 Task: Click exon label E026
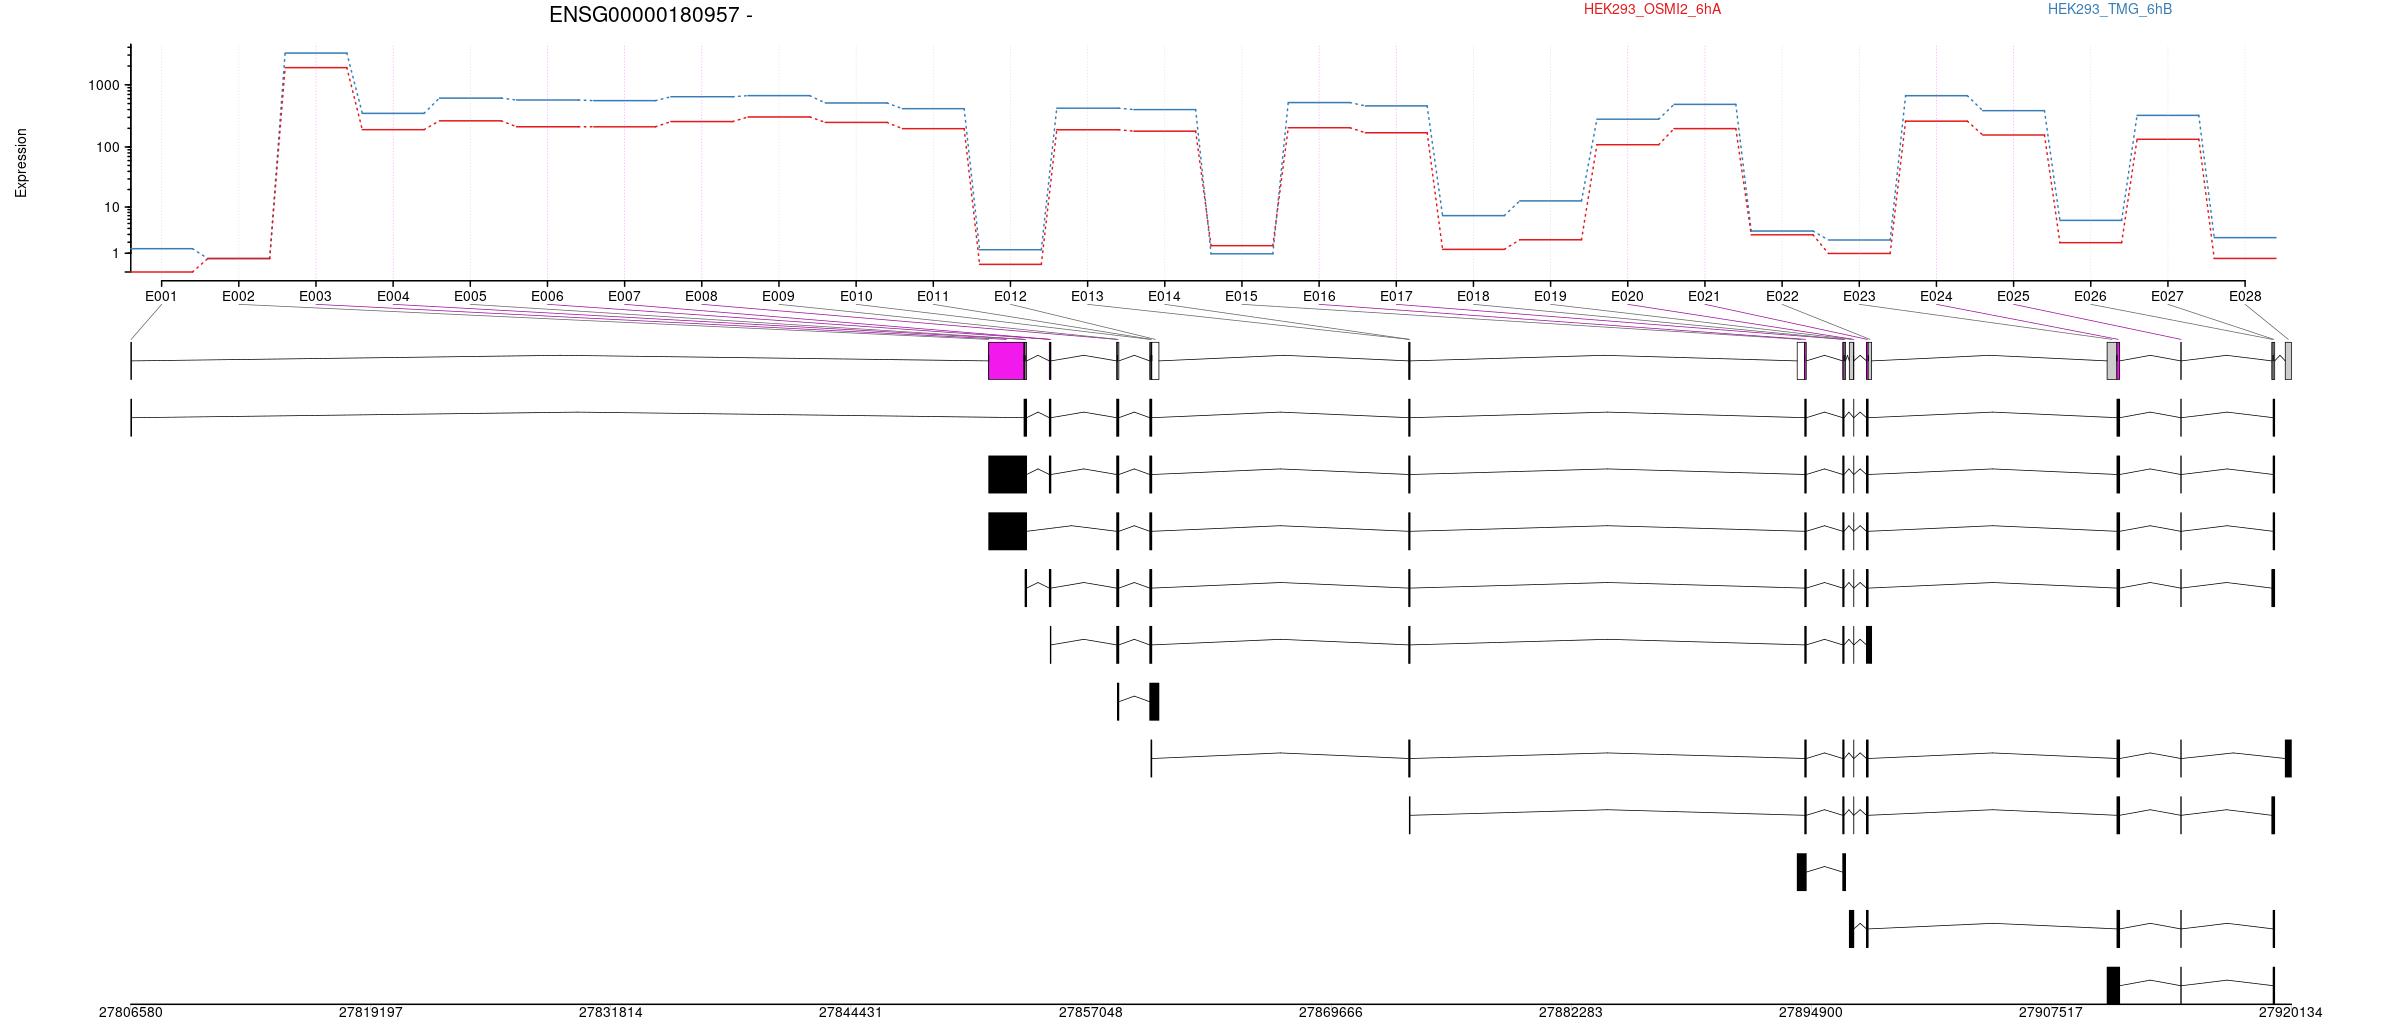pos(2090,296)
